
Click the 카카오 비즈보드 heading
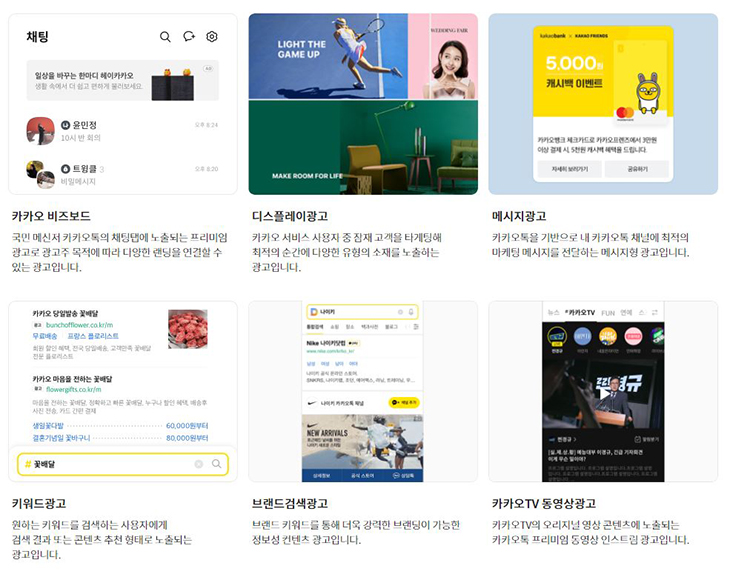point(51,216)
